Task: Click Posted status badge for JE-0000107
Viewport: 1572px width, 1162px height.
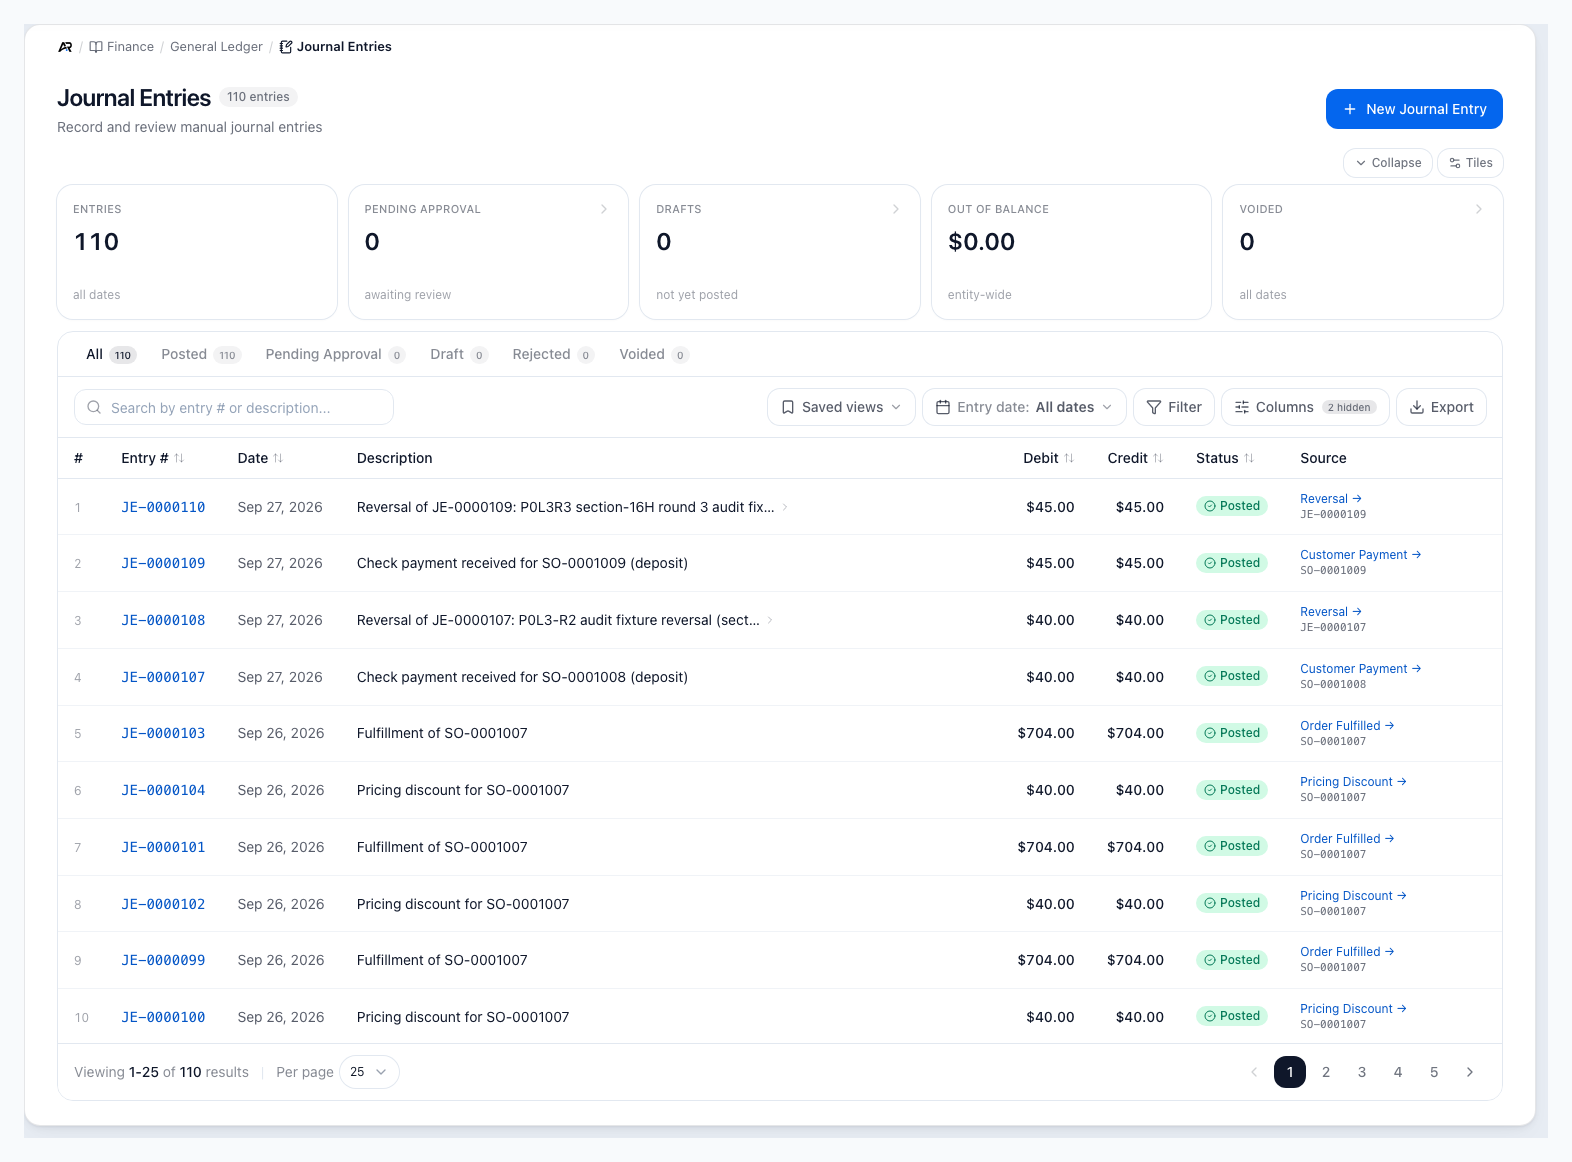Action: click(x=1232, y=676)
